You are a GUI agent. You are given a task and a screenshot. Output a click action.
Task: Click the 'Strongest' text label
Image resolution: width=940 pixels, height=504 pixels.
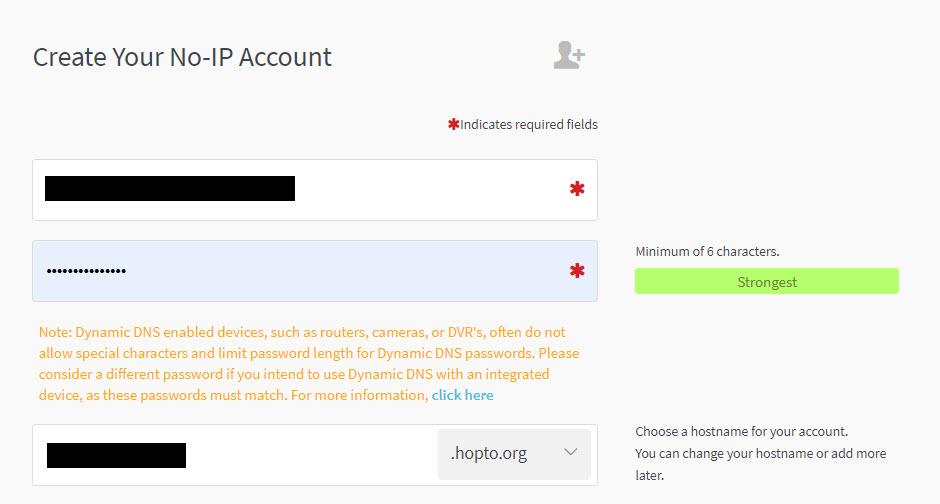tap(767, 282)
